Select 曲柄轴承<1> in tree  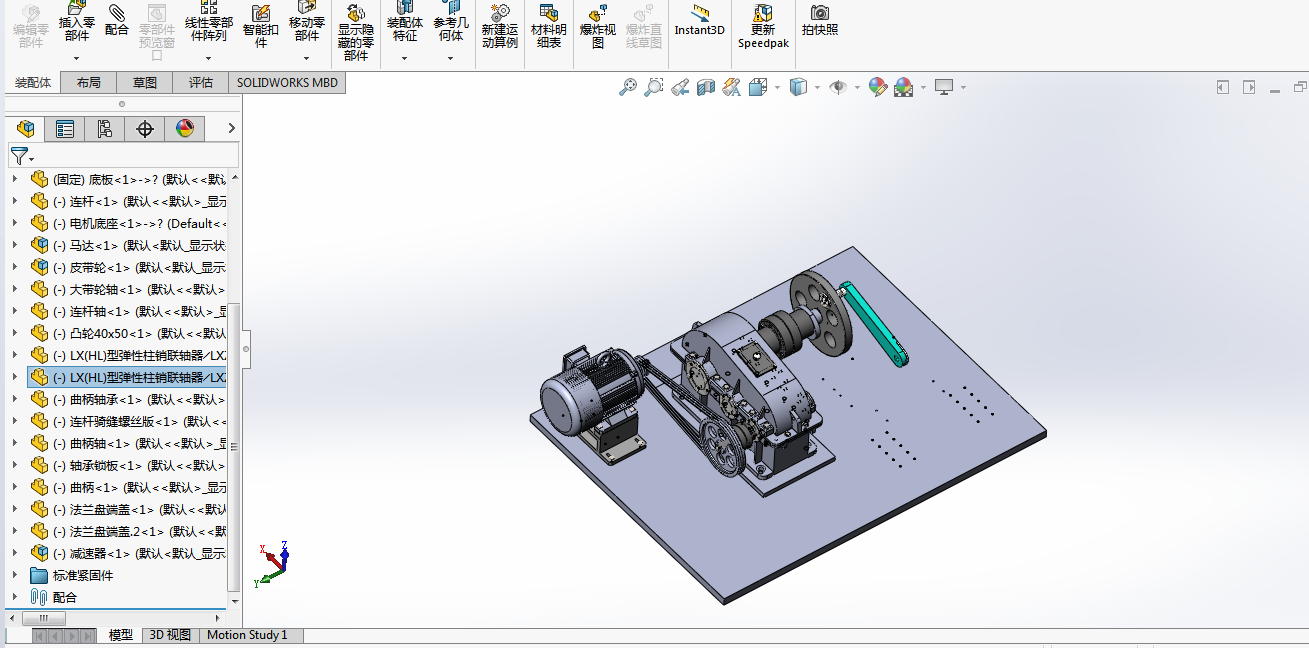tap(127, 400)
